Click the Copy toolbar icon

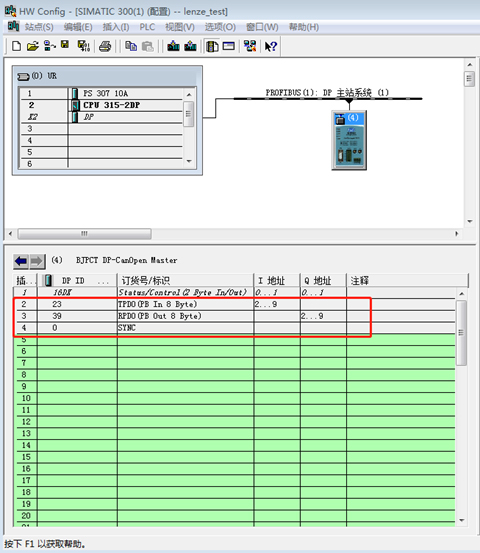coord(131,46)
